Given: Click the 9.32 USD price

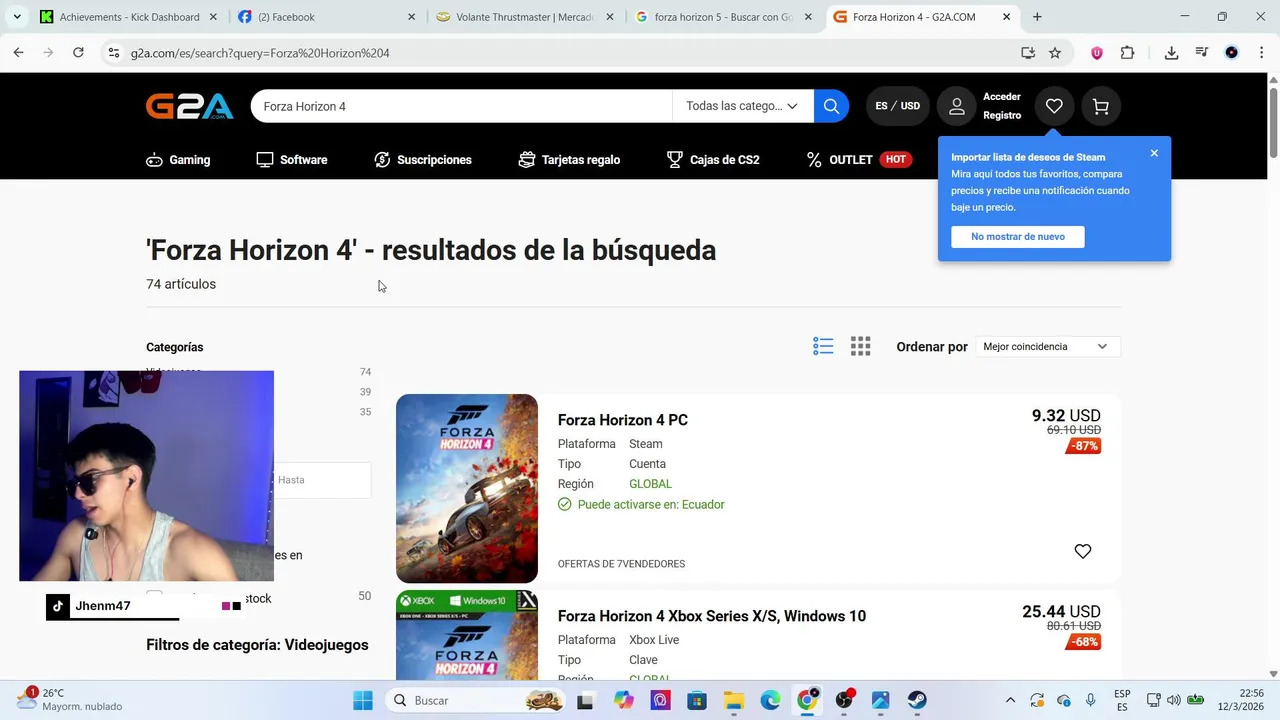Looking at the screenshot, I should [x=1066, y=416].
